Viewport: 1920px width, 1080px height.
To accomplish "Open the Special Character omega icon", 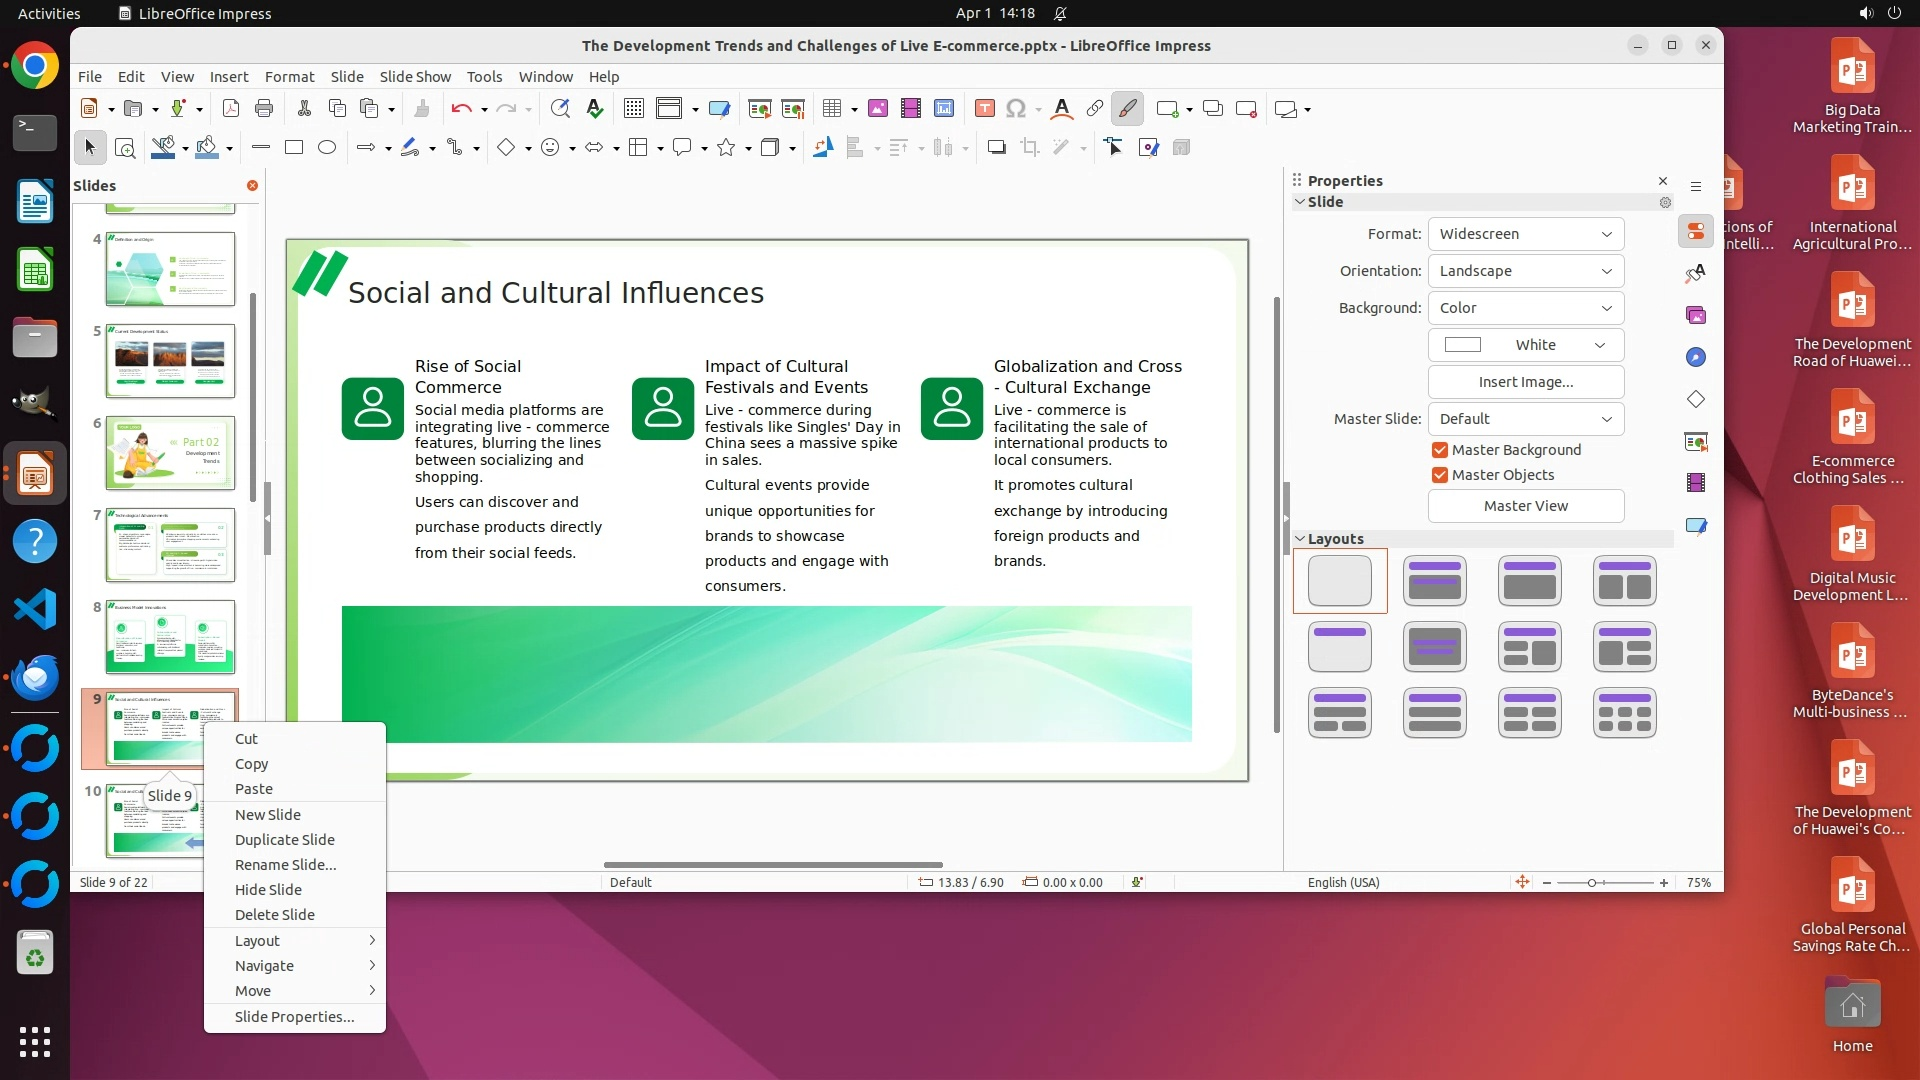I will (1016, 109).
